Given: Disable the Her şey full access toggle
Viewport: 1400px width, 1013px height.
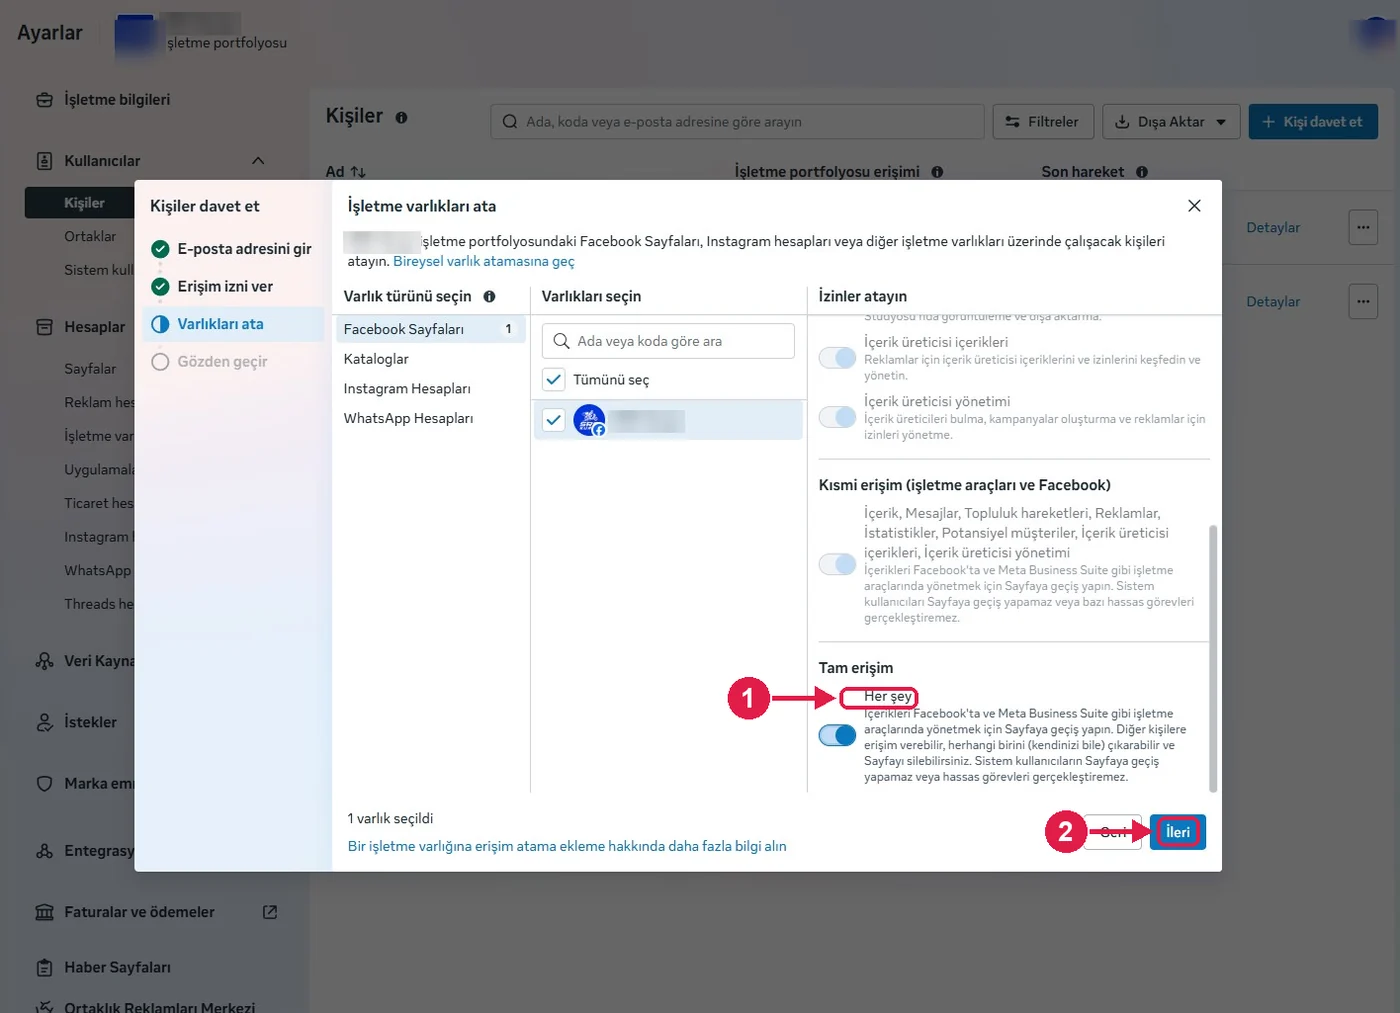Looking at the screenshot, I should (837, 735).
